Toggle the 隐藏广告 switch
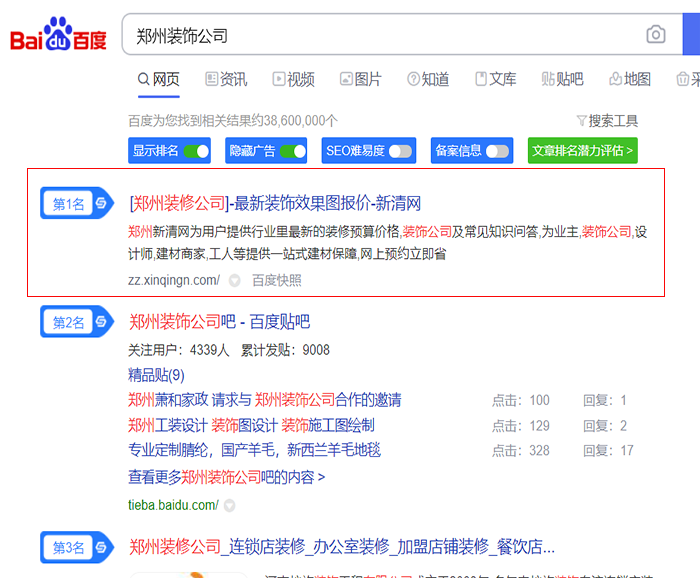 tap(293, 151)
